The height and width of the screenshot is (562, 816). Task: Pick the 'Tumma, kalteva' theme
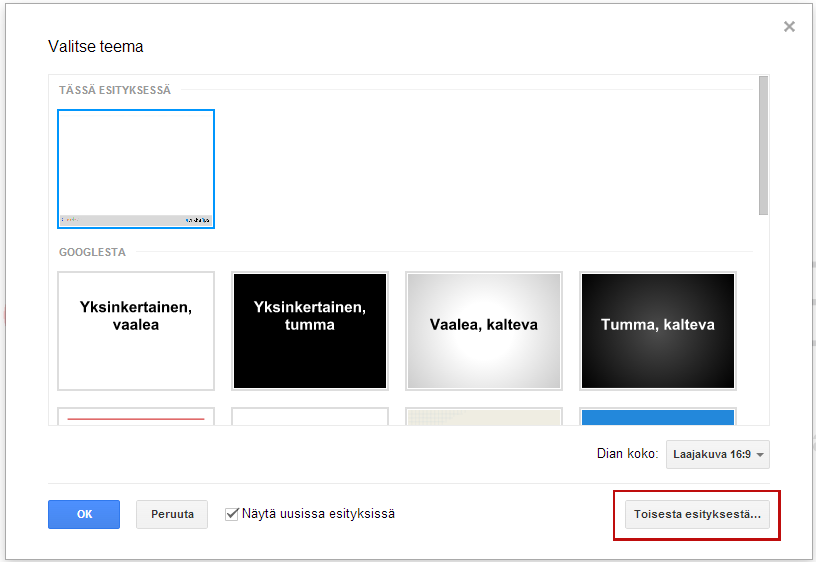(x=658, y=330)
